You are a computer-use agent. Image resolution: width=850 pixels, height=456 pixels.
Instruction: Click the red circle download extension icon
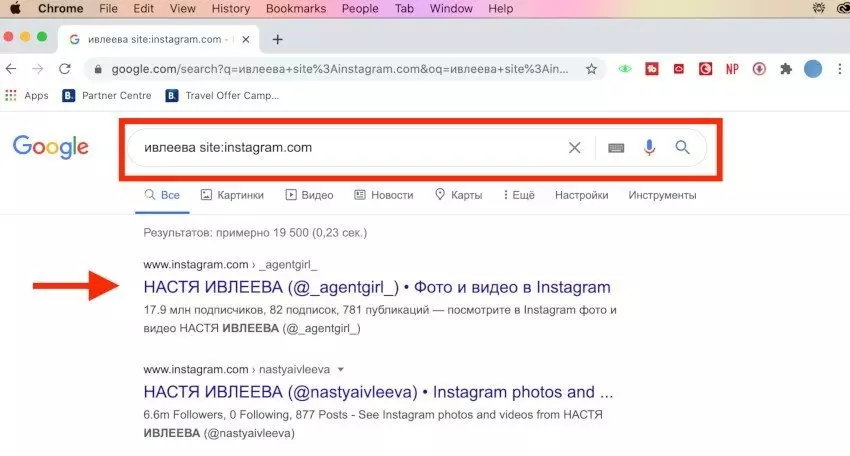point(759,69)
